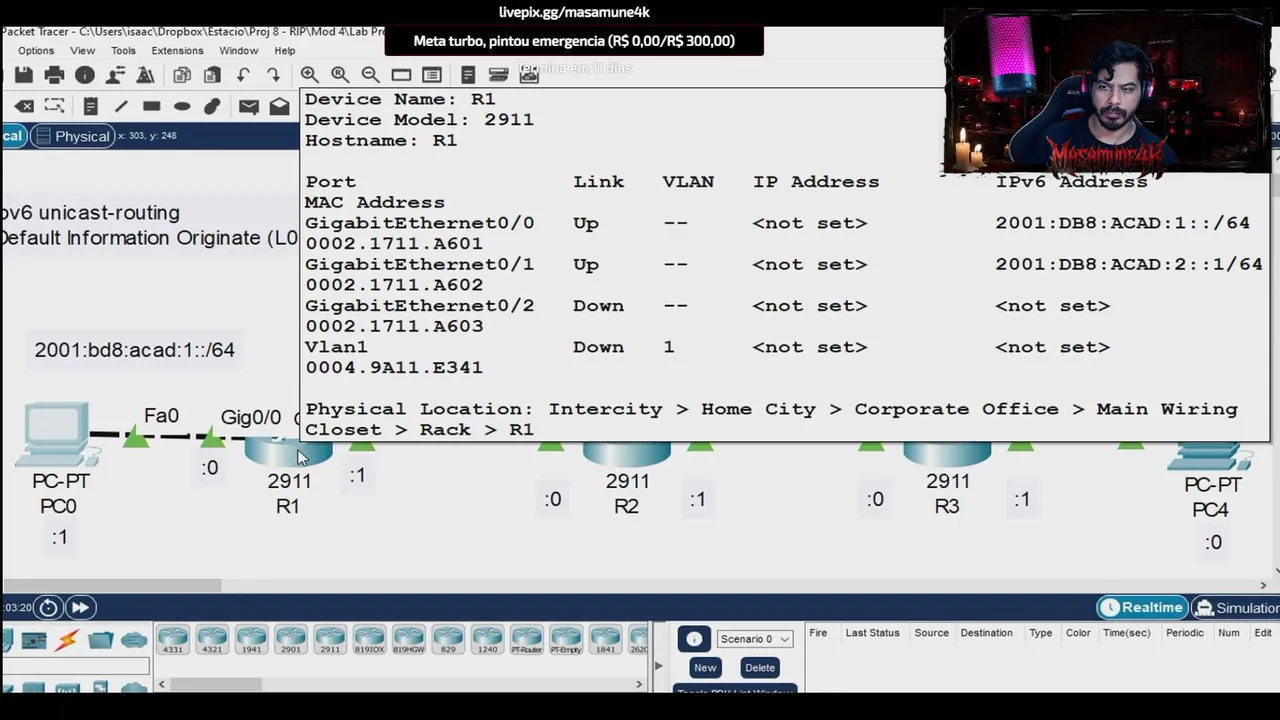Click the Undo arrow icon
This screenshot has width=1280, height=720.
point(243,75)
